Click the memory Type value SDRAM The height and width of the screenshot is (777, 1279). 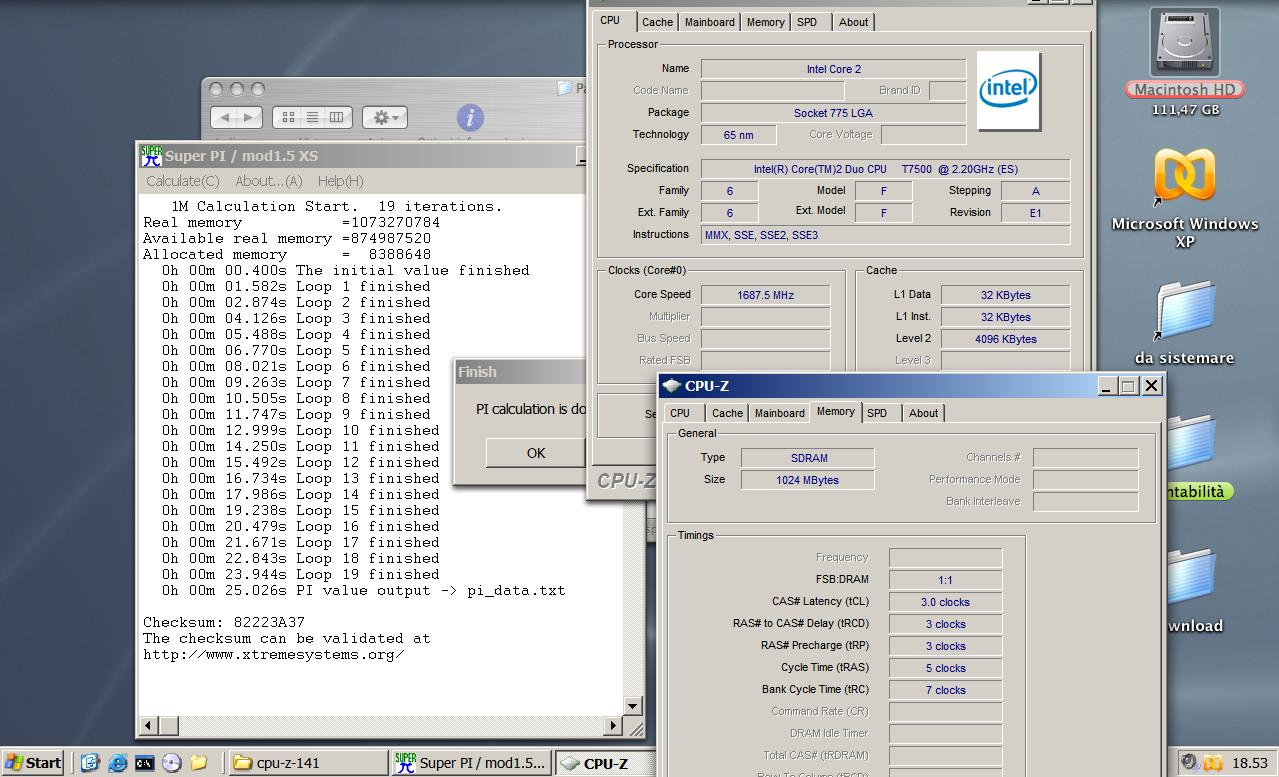(x=807, y=458)
